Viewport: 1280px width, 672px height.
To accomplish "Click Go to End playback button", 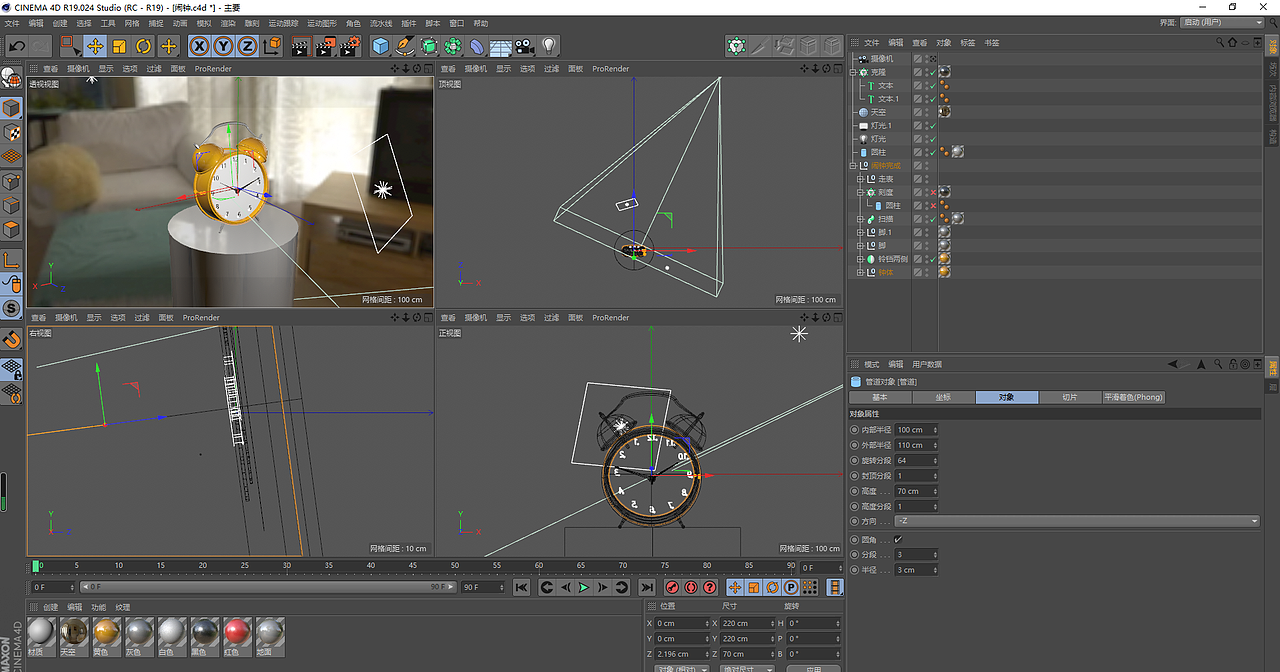I will pos(647,587).
